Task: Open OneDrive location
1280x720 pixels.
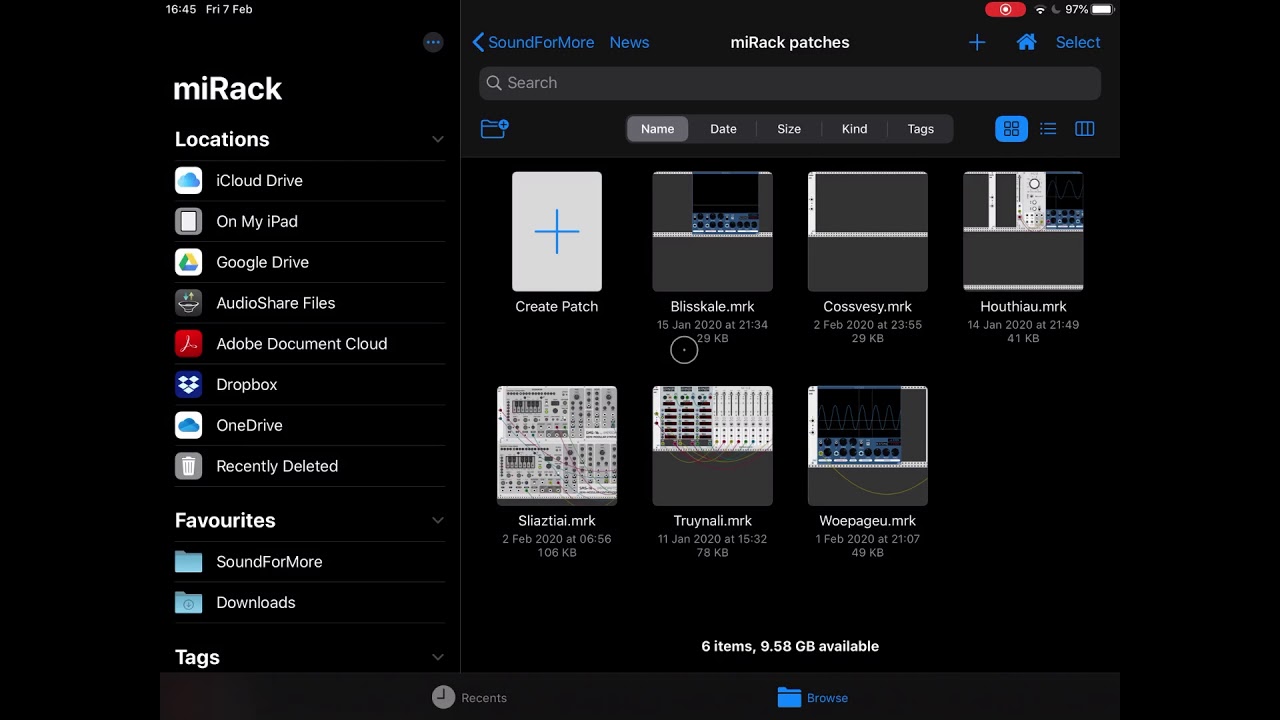Action: tap(310, 425)
